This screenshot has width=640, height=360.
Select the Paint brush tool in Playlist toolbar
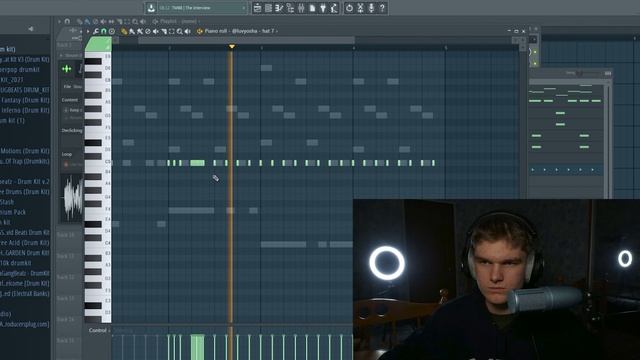87,21
